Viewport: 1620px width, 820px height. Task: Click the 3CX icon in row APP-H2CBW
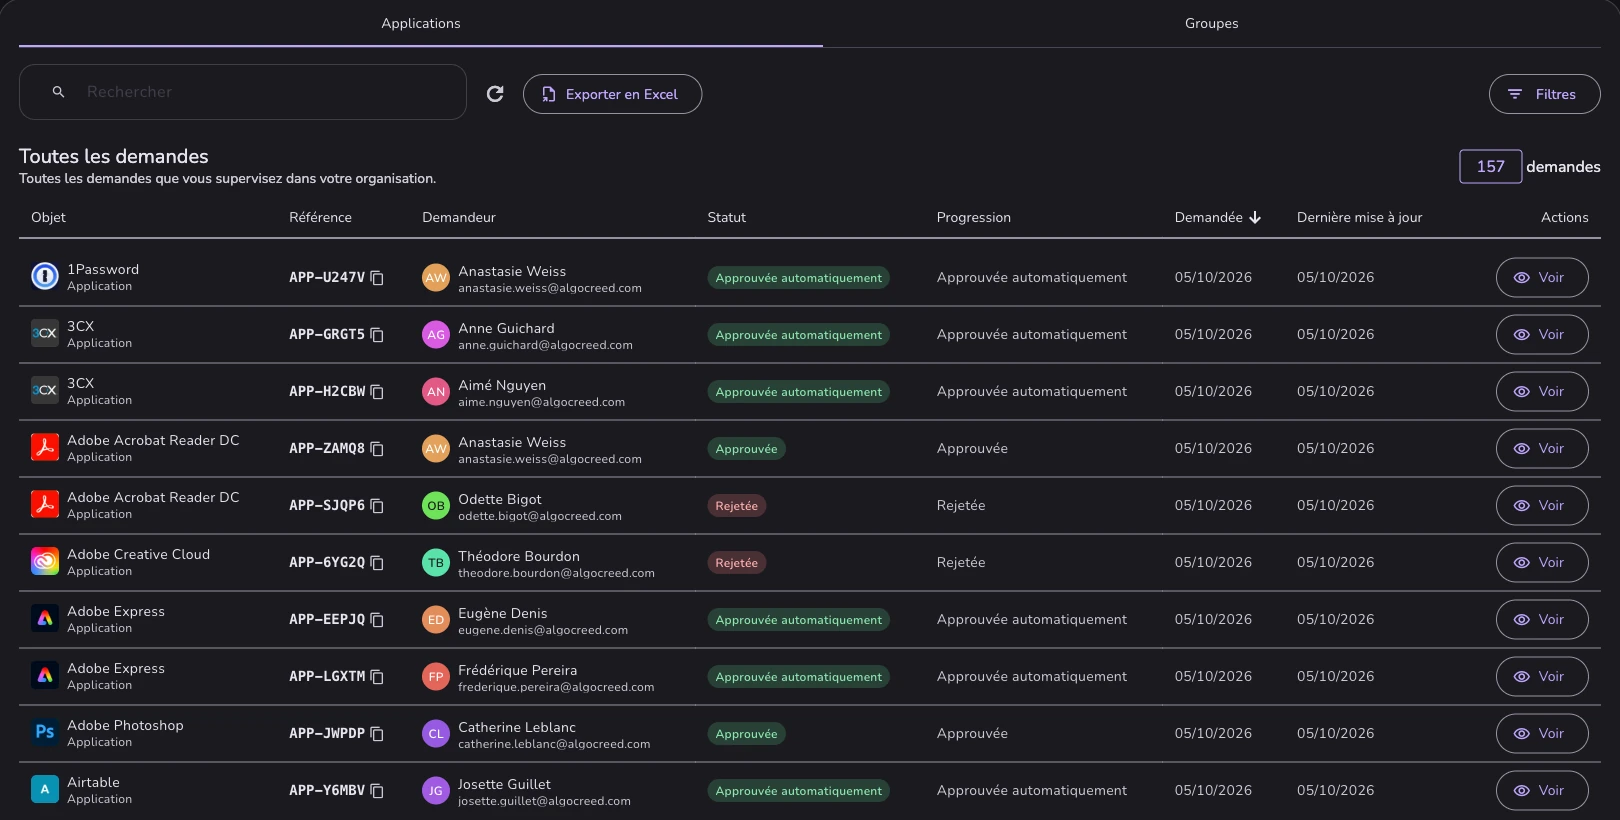pos(45,390)
